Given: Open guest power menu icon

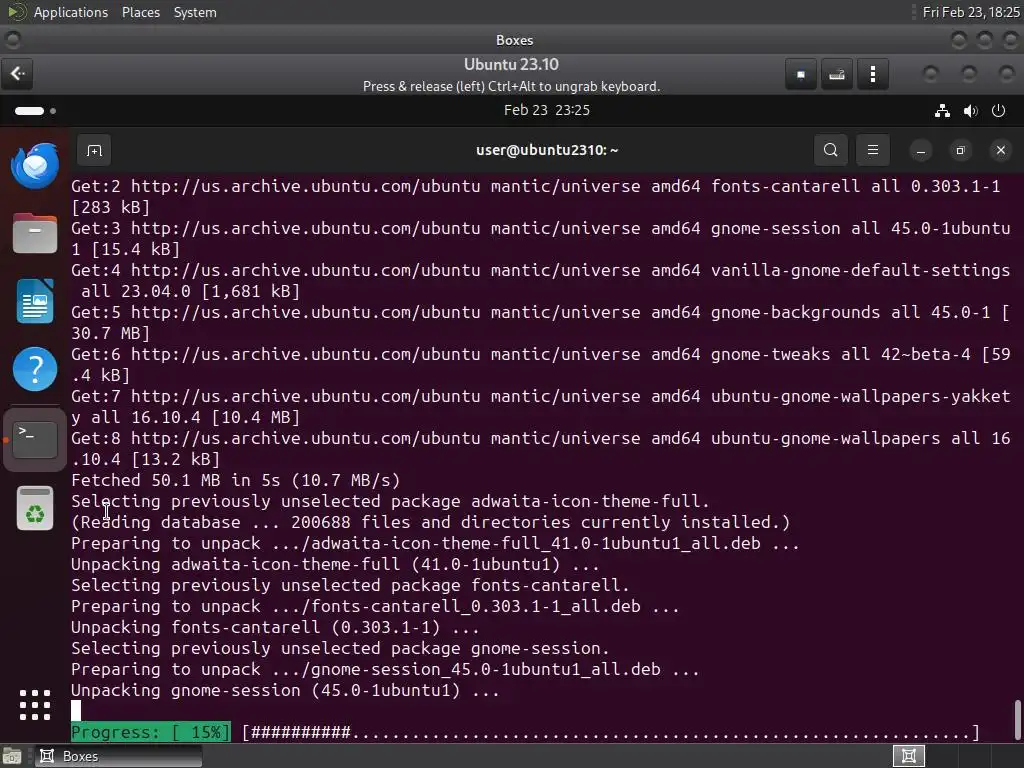Looking at the screenshot, I should (x=999, y=110).
